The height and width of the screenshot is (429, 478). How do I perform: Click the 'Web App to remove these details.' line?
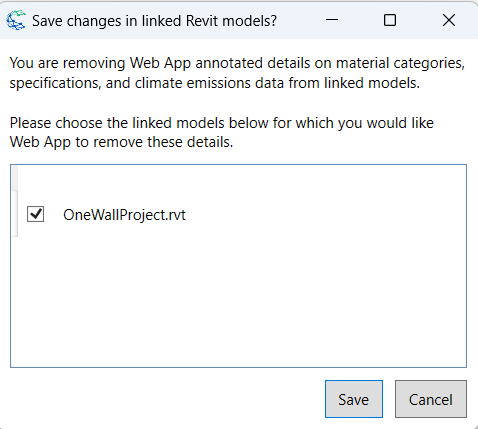tap(121, 142)
